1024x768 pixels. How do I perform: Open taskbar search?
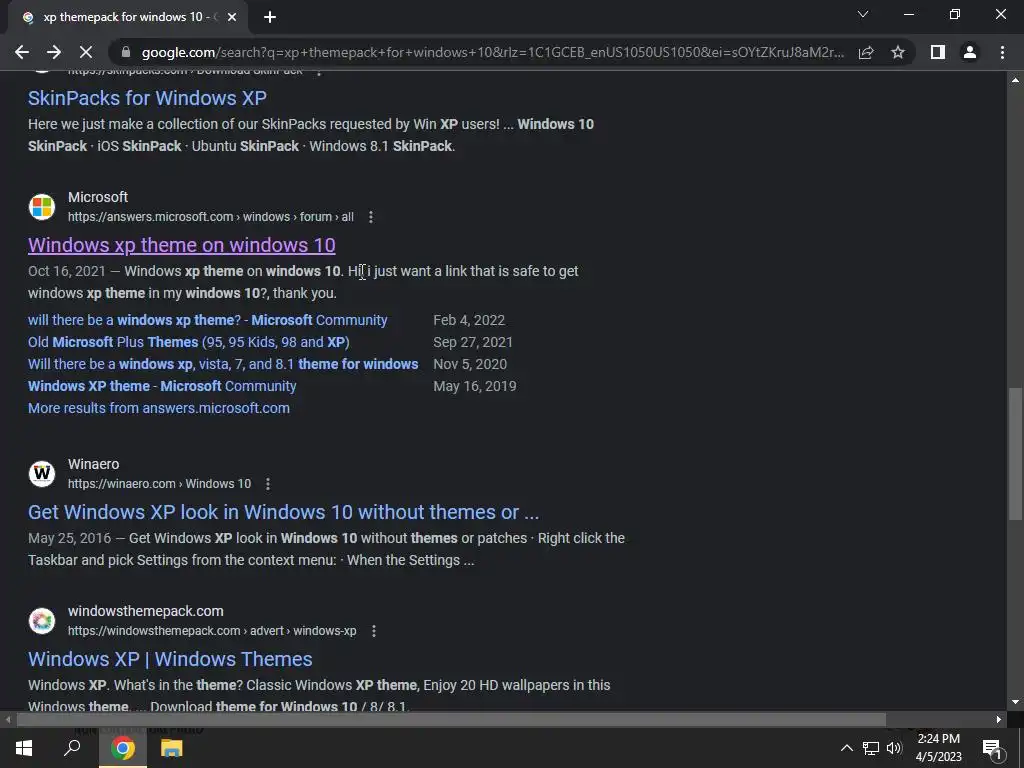point(72,748)
